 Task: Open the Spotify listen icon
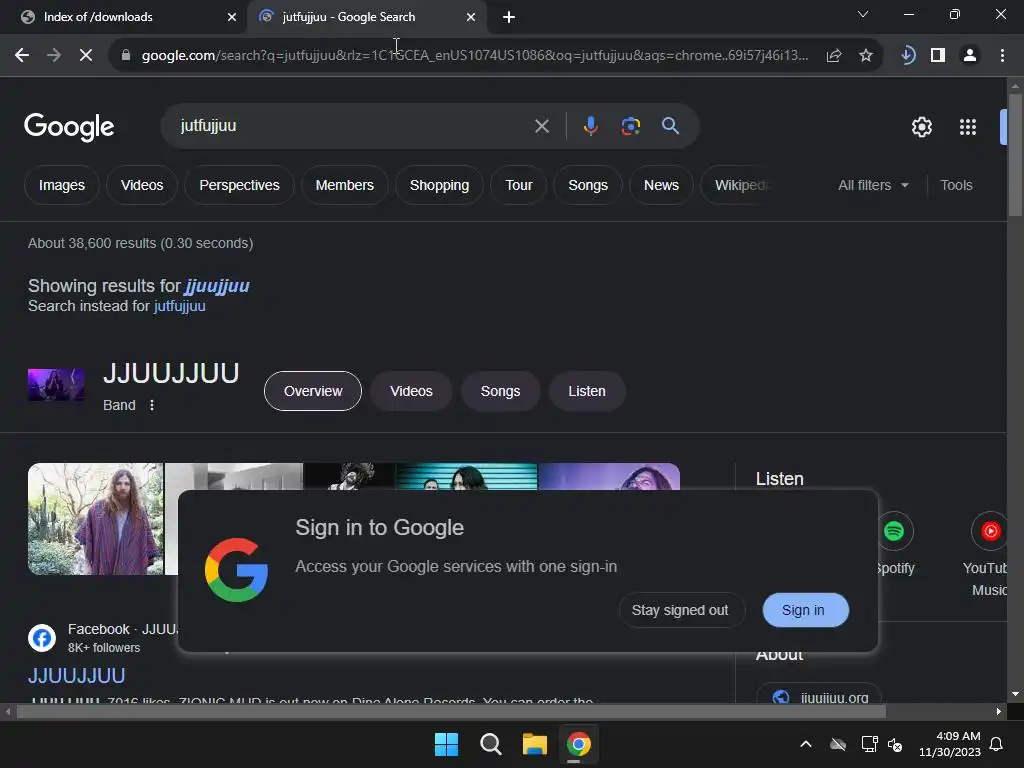click(x=894, y=531)
